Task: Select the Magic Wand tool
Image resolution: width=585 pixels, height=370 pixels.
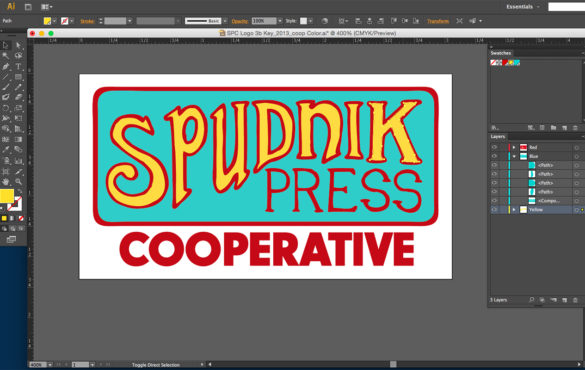Action: click(x=6, y=56)
